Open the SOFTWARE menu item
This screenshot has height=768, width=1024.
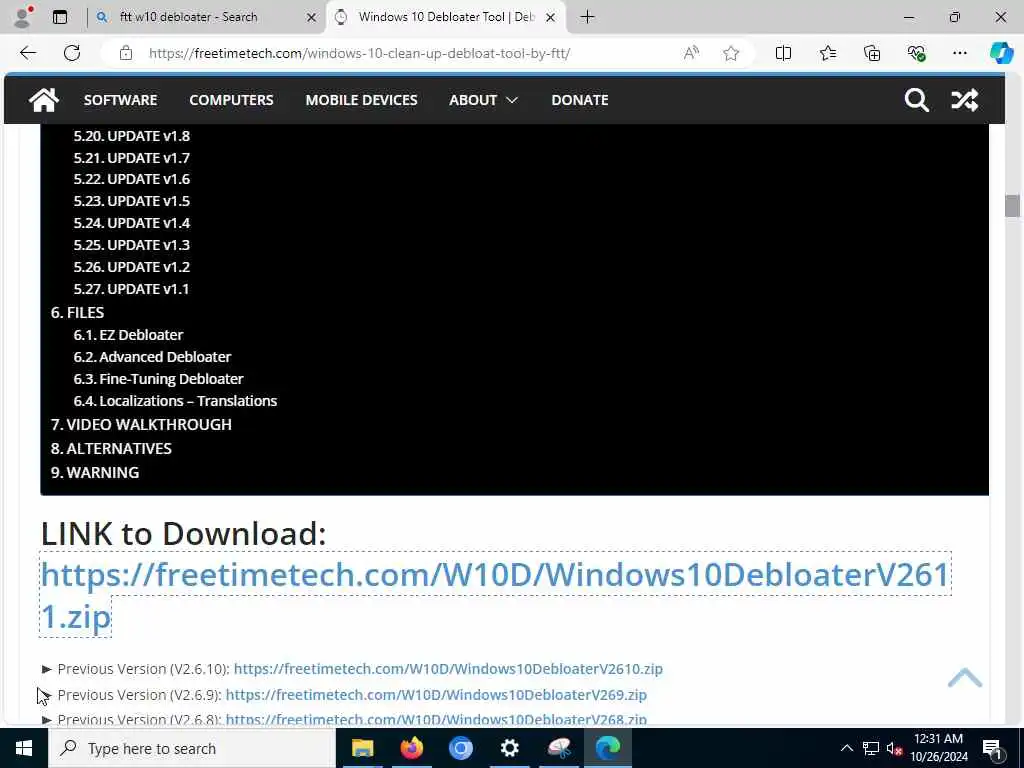tap(120, 100)
